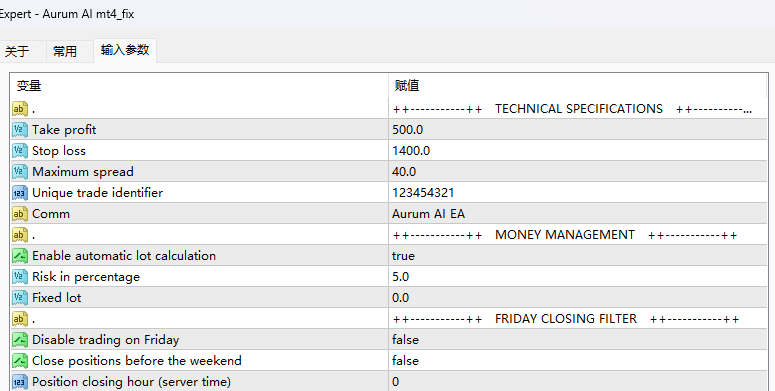This screenshot has height=391, width=775.
Task: Select the Position closing hour value 0
Action: (395, 382)
